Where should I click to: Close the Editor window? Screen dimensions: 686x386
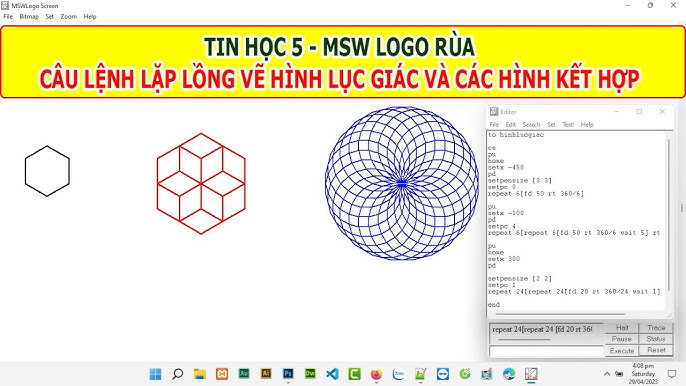tap(662, 112)
